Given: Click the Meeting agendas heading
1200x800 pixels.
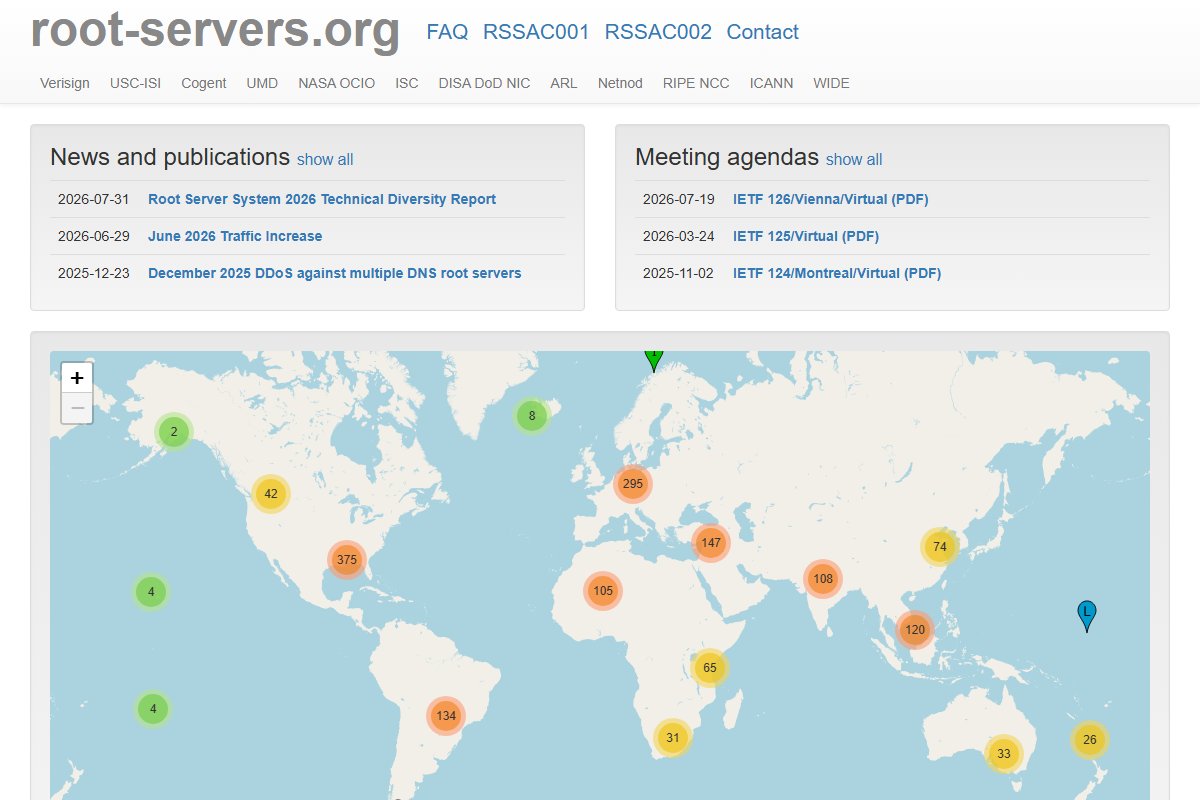Looking at the screenshot, I should pyautogui.click(x=727, y=157).
